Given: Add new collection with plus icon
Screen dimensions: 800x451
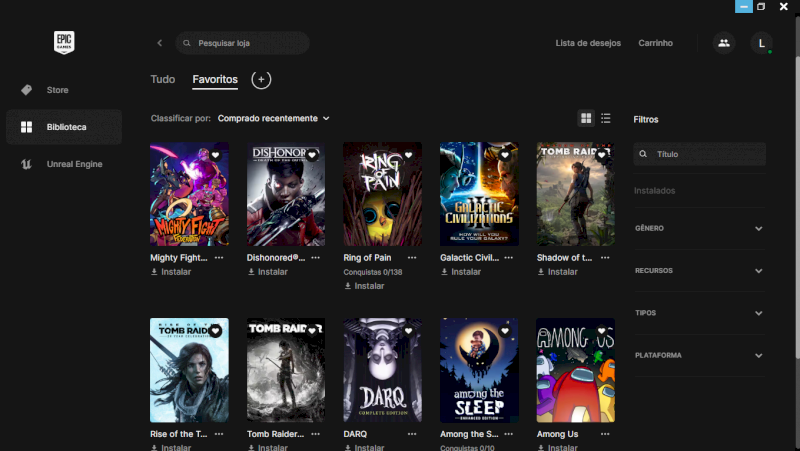Looking at the screenshot, I should 261,79.
